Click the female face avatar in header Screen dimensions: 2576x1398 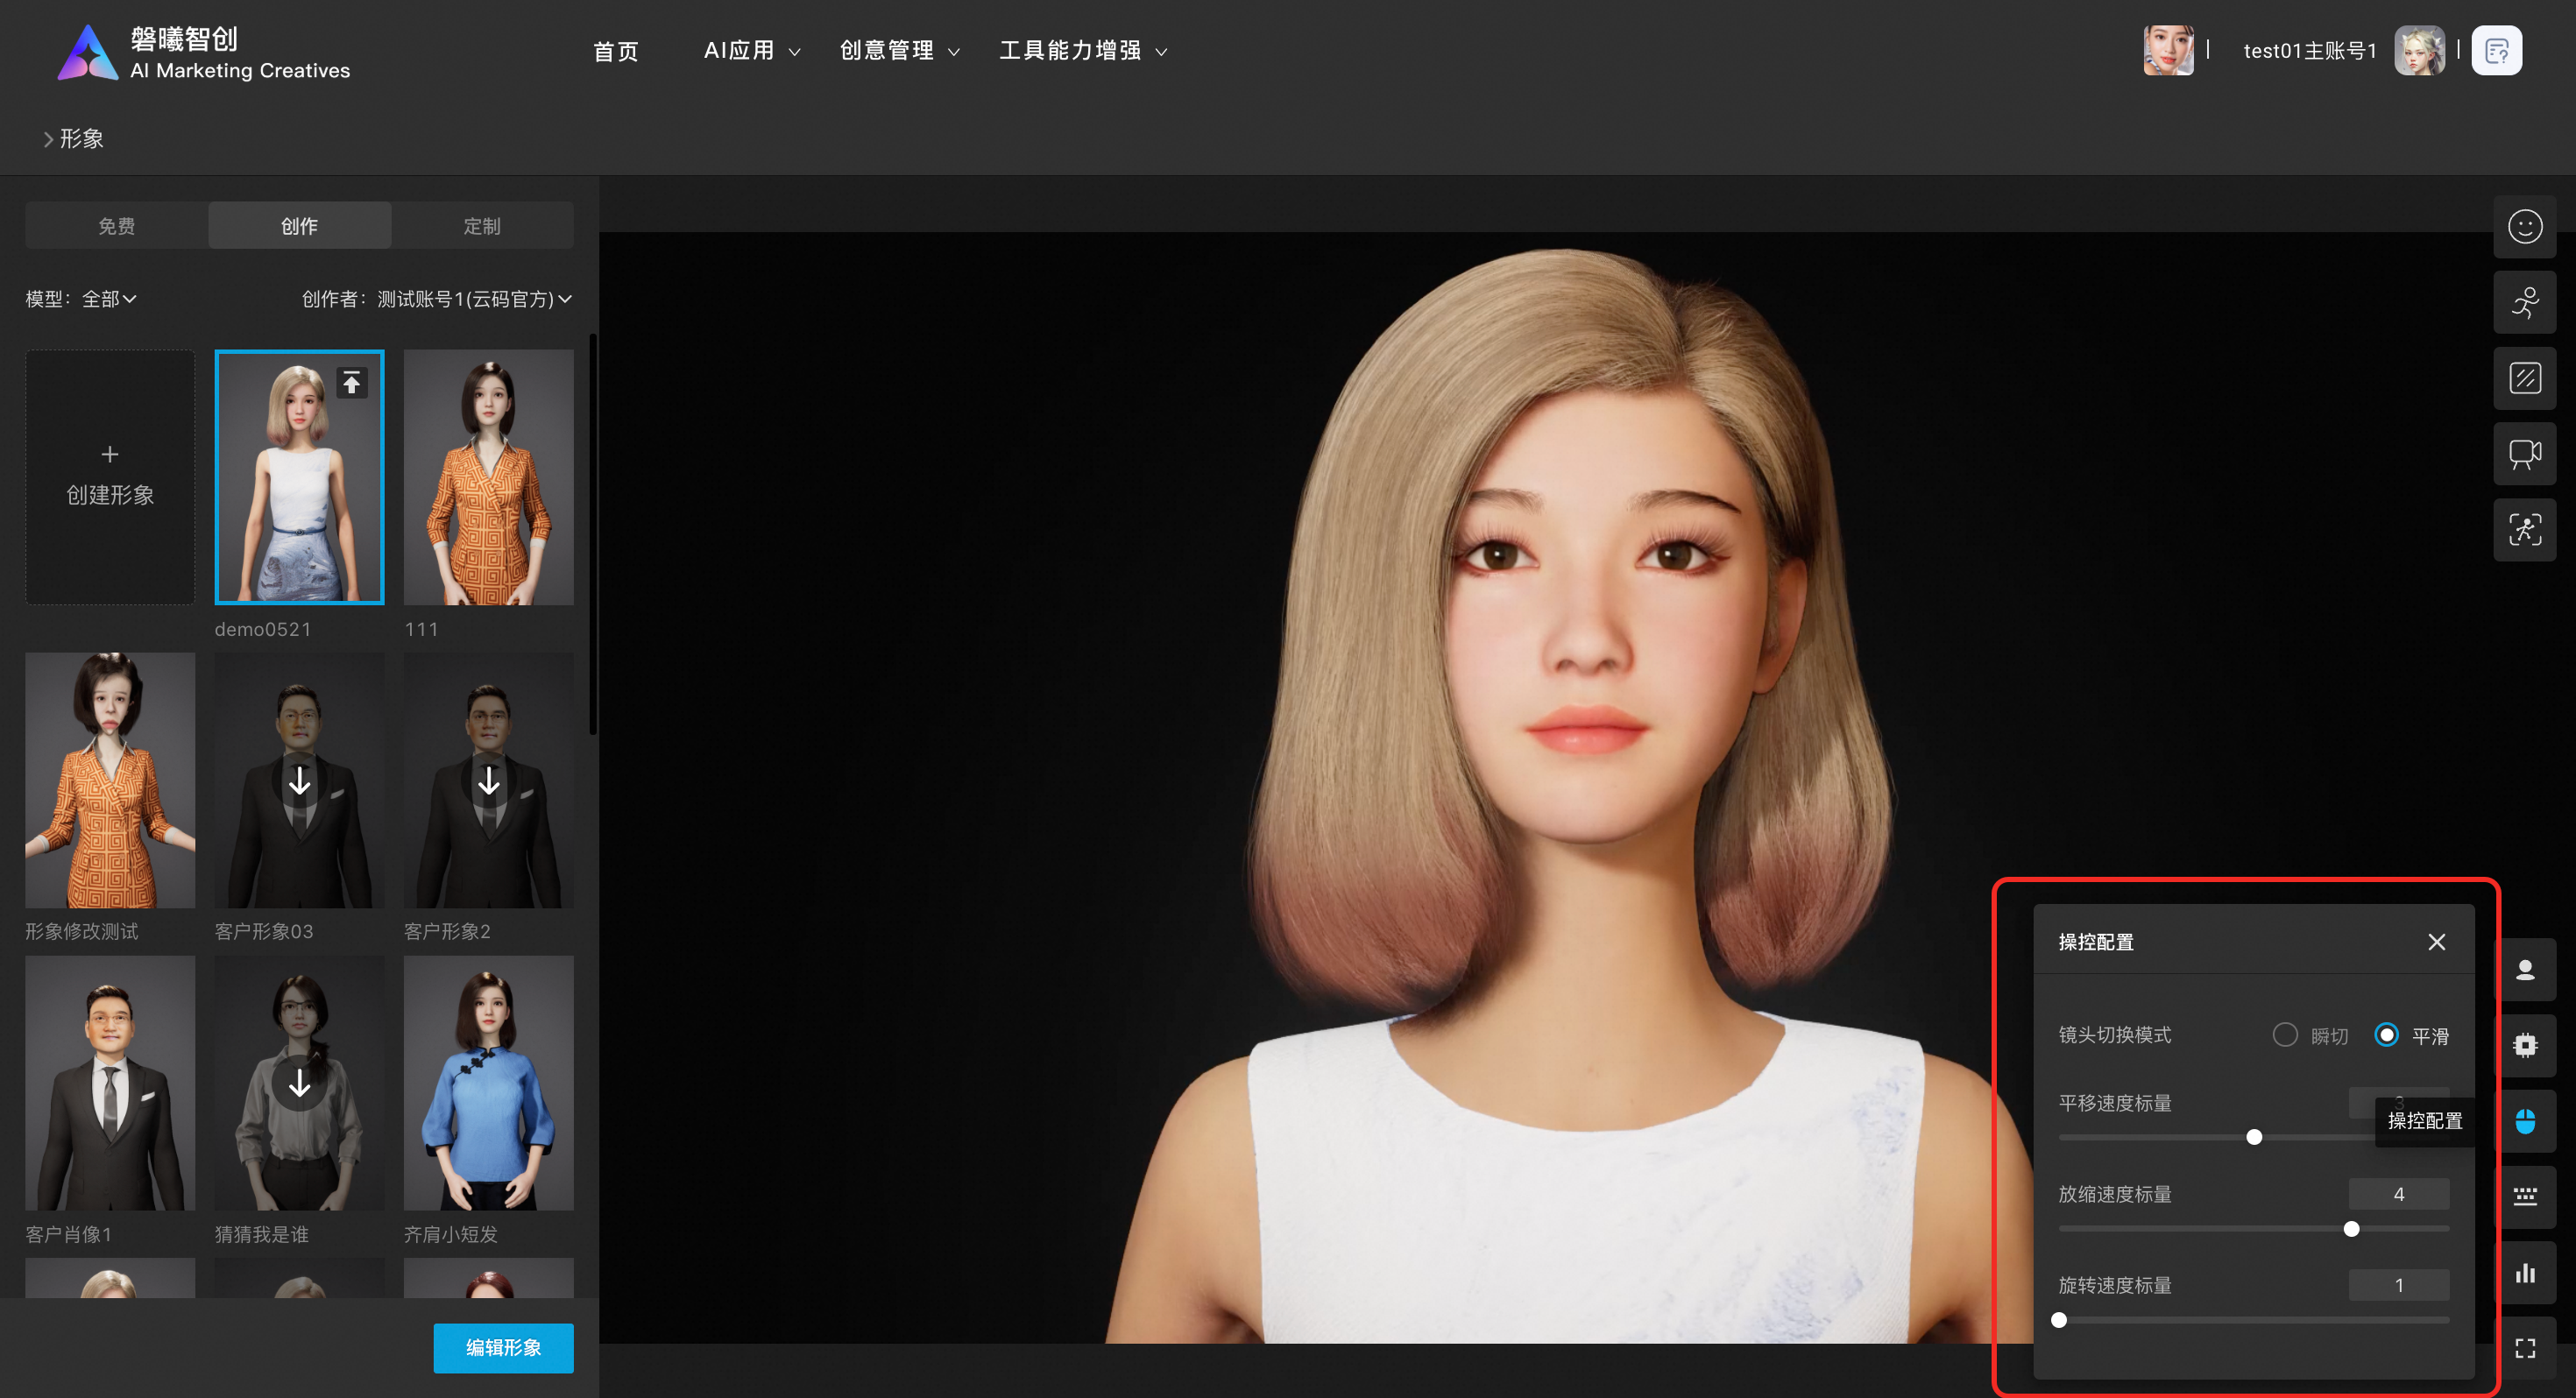pos(2168,51)
